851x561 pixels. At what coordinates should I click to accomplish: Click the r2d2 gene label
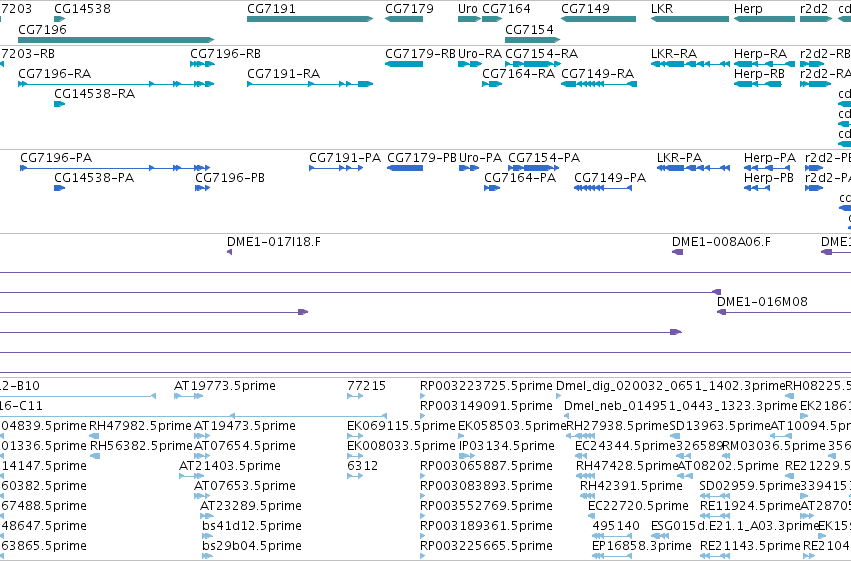click(x=814, y=9)
